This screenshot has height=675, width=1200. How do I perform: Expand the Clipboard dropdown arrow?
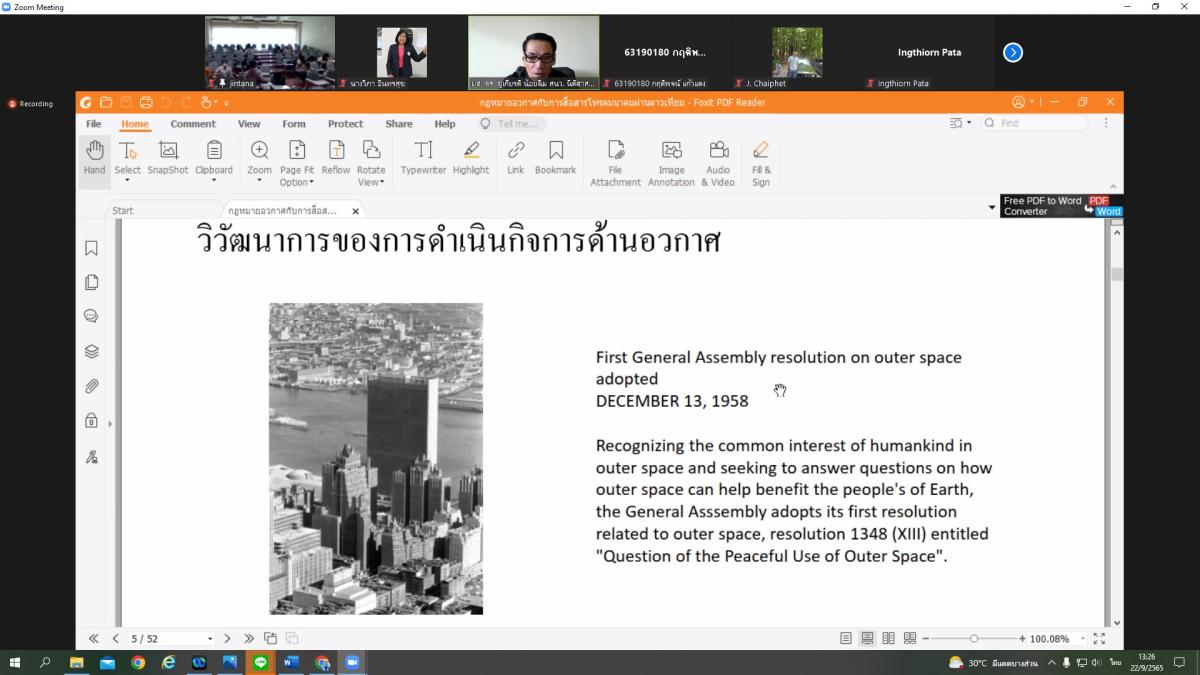[214, 182]
